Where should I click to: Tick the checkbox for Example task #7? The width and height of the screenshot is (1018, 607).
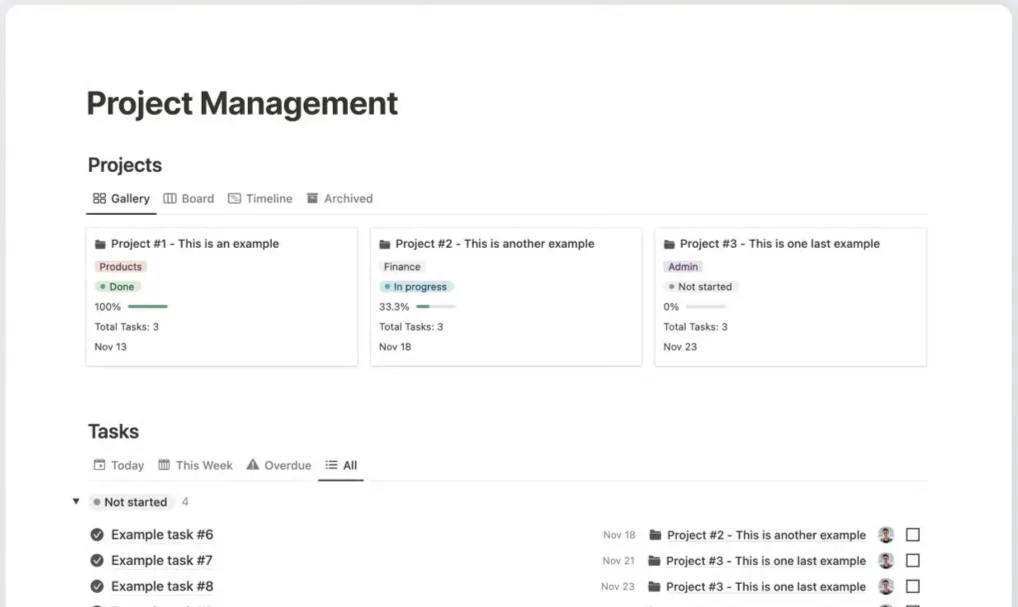pyautogui.click(x=912, y=561)
